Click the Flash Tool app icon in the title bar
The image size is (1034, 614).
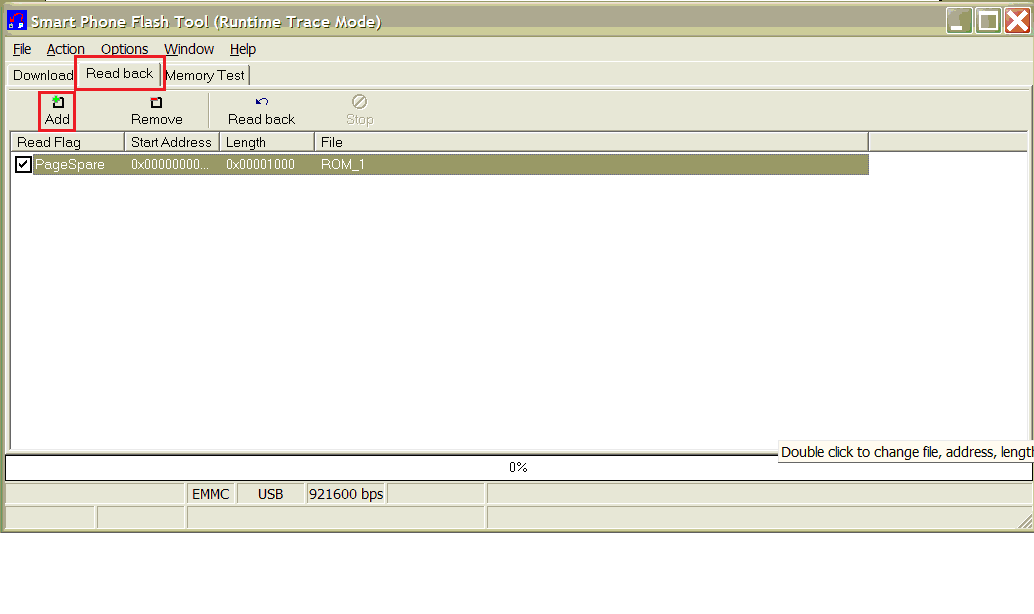(x=16, y=21)
